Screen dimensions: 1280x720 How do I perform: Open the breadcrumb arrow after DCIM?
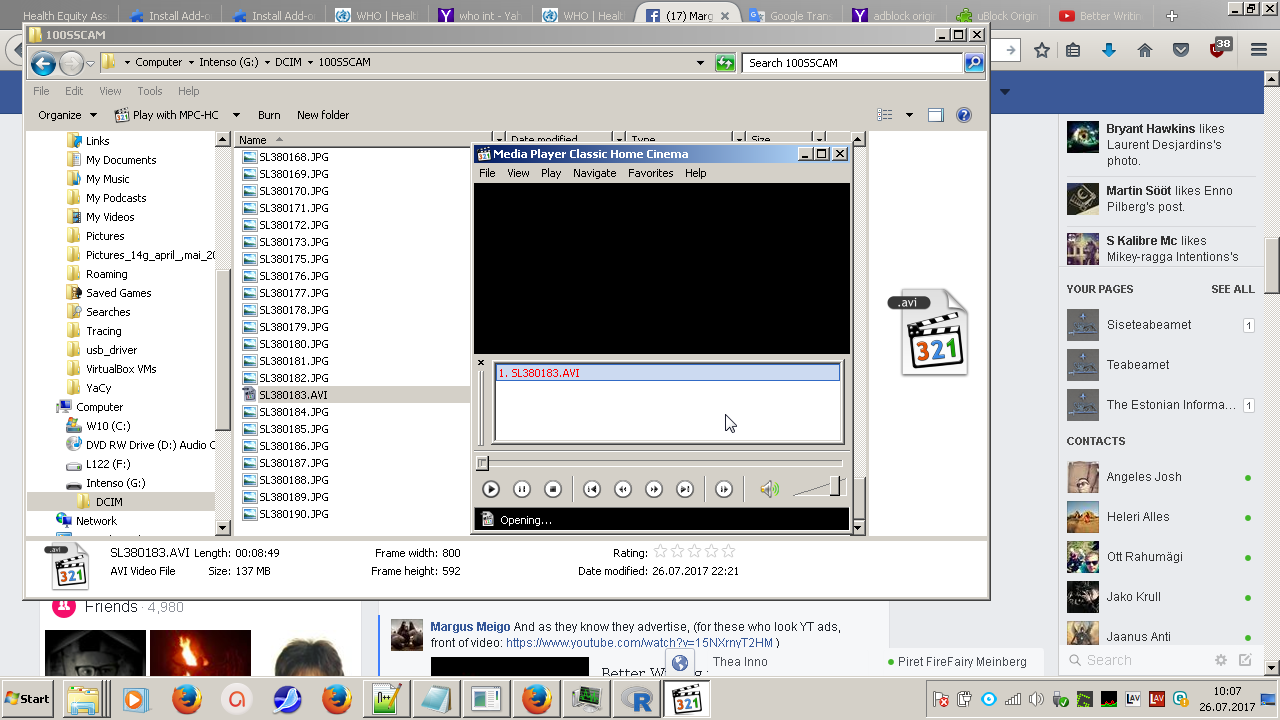(x=310, y=62)
